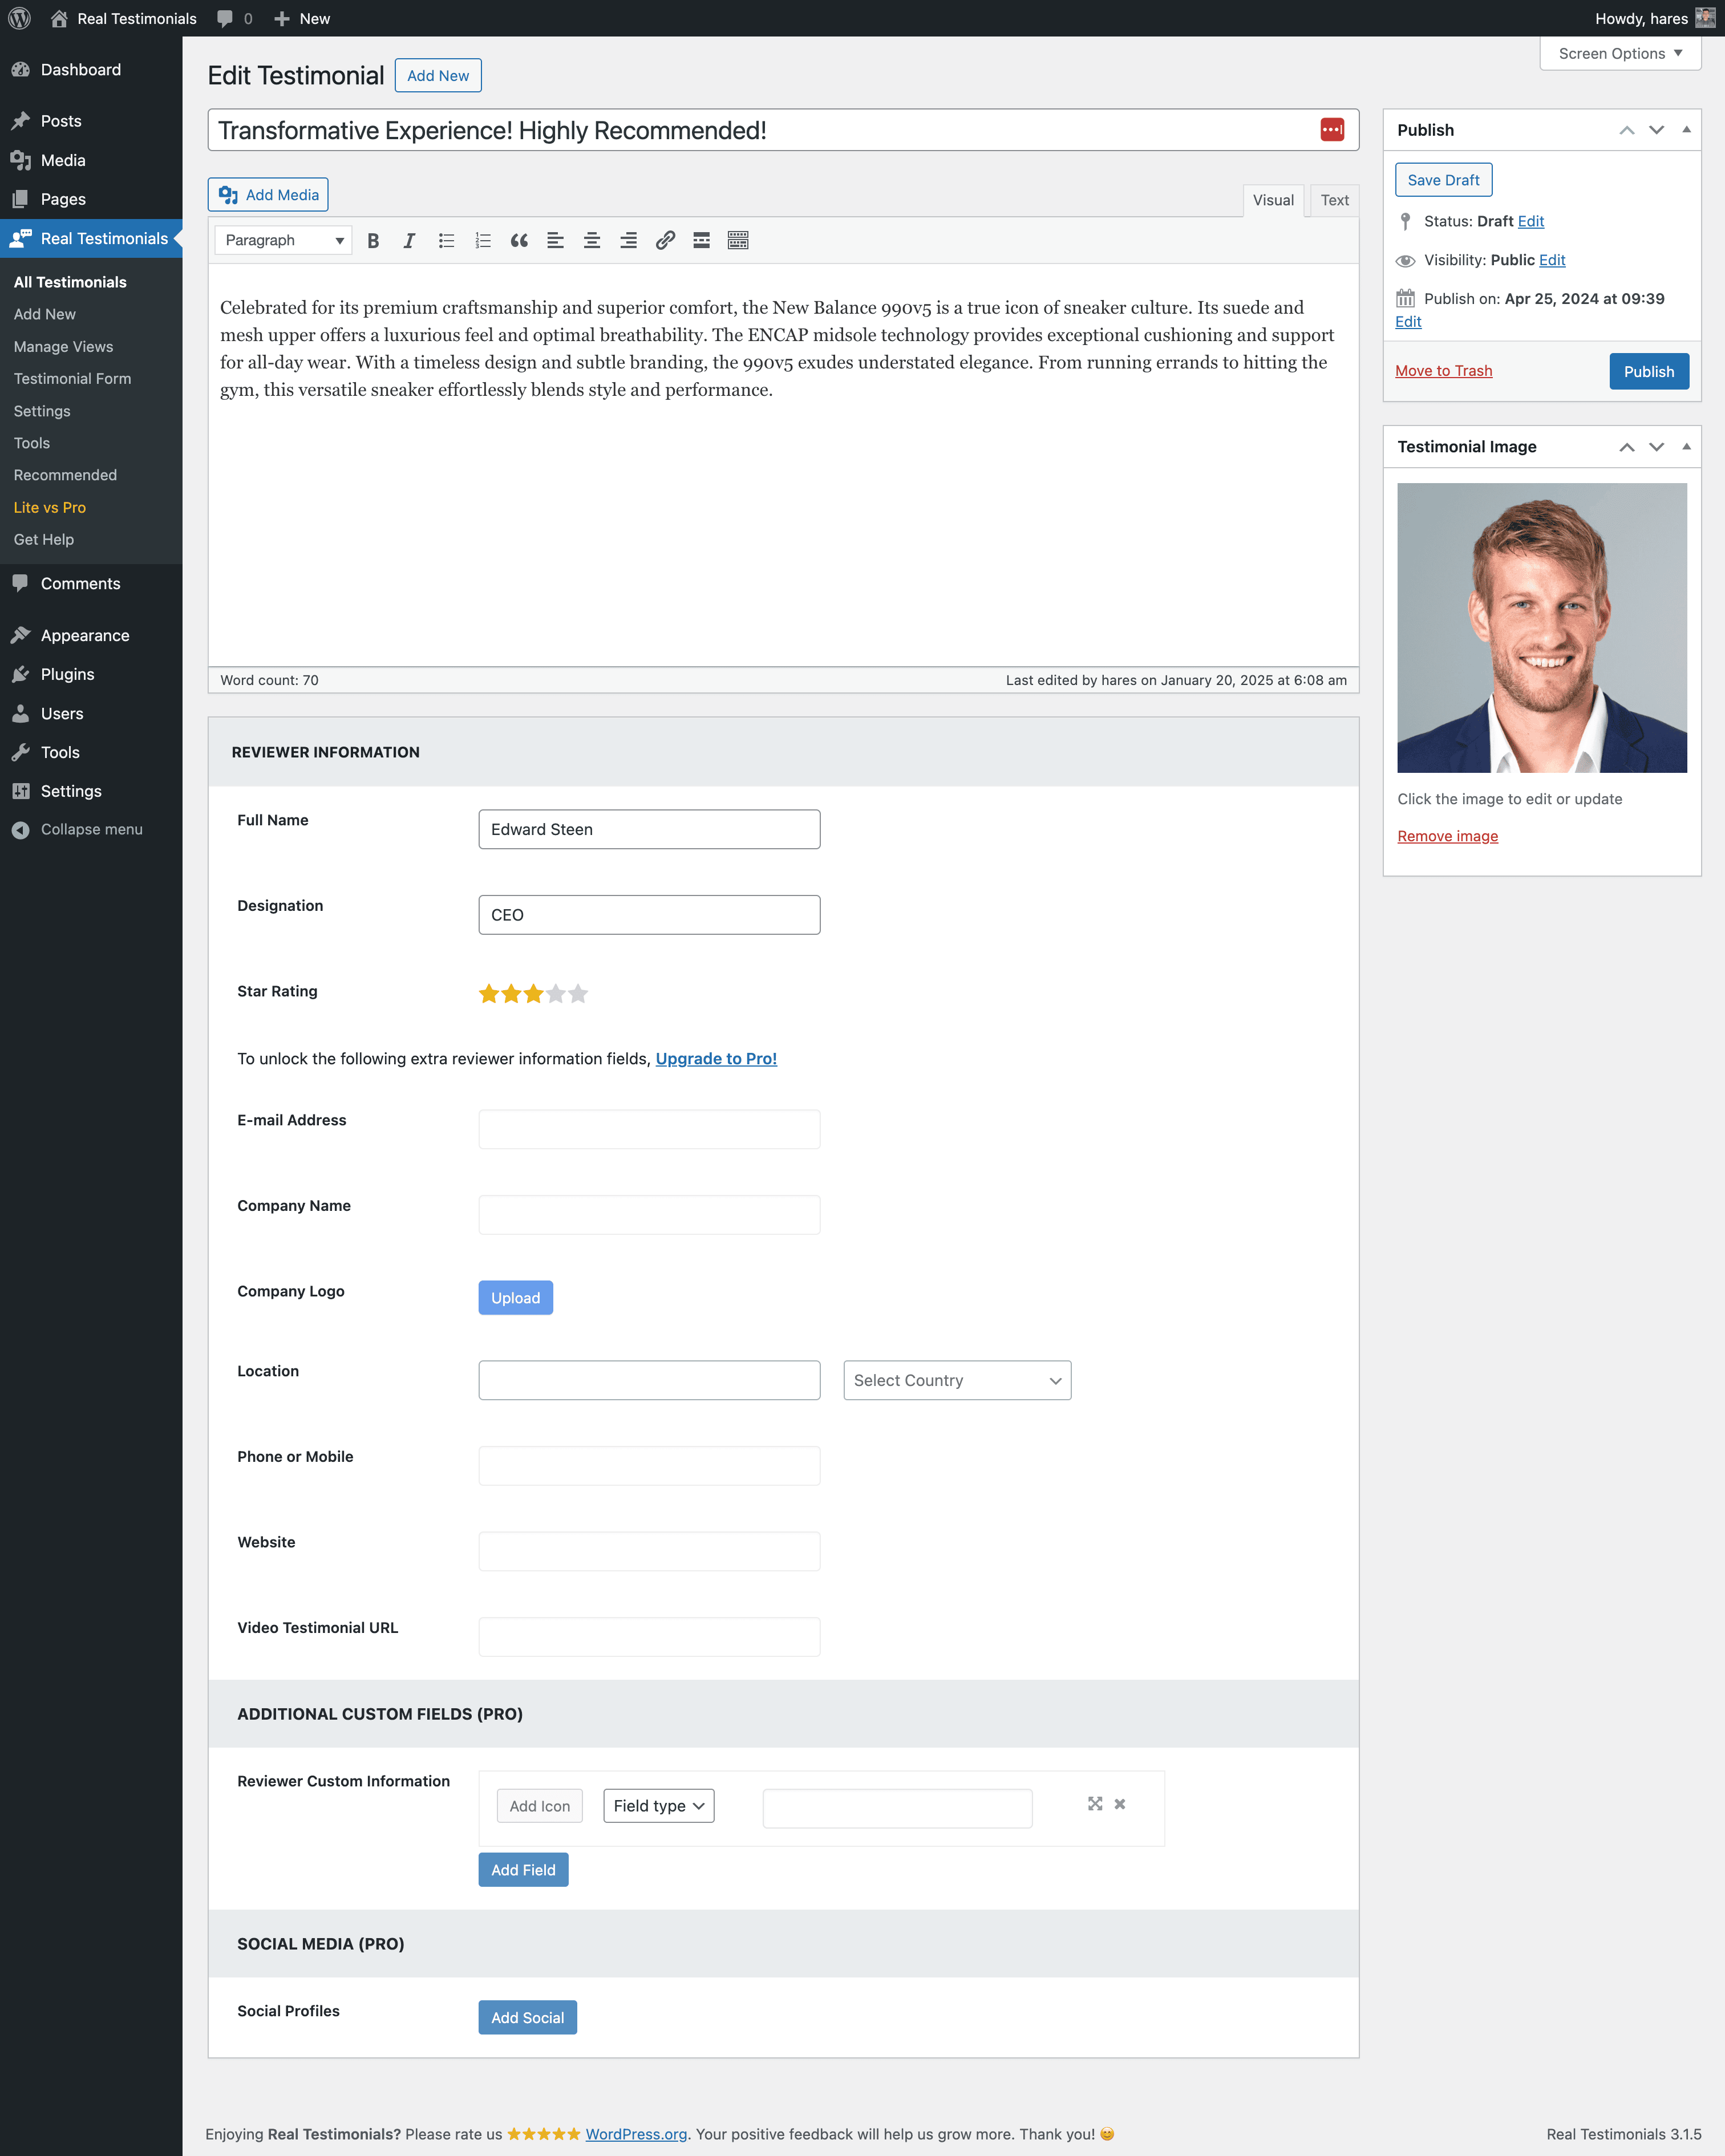Switch to the Text editor tab
1725x2156 pixels.
[x=1334, y=200]
